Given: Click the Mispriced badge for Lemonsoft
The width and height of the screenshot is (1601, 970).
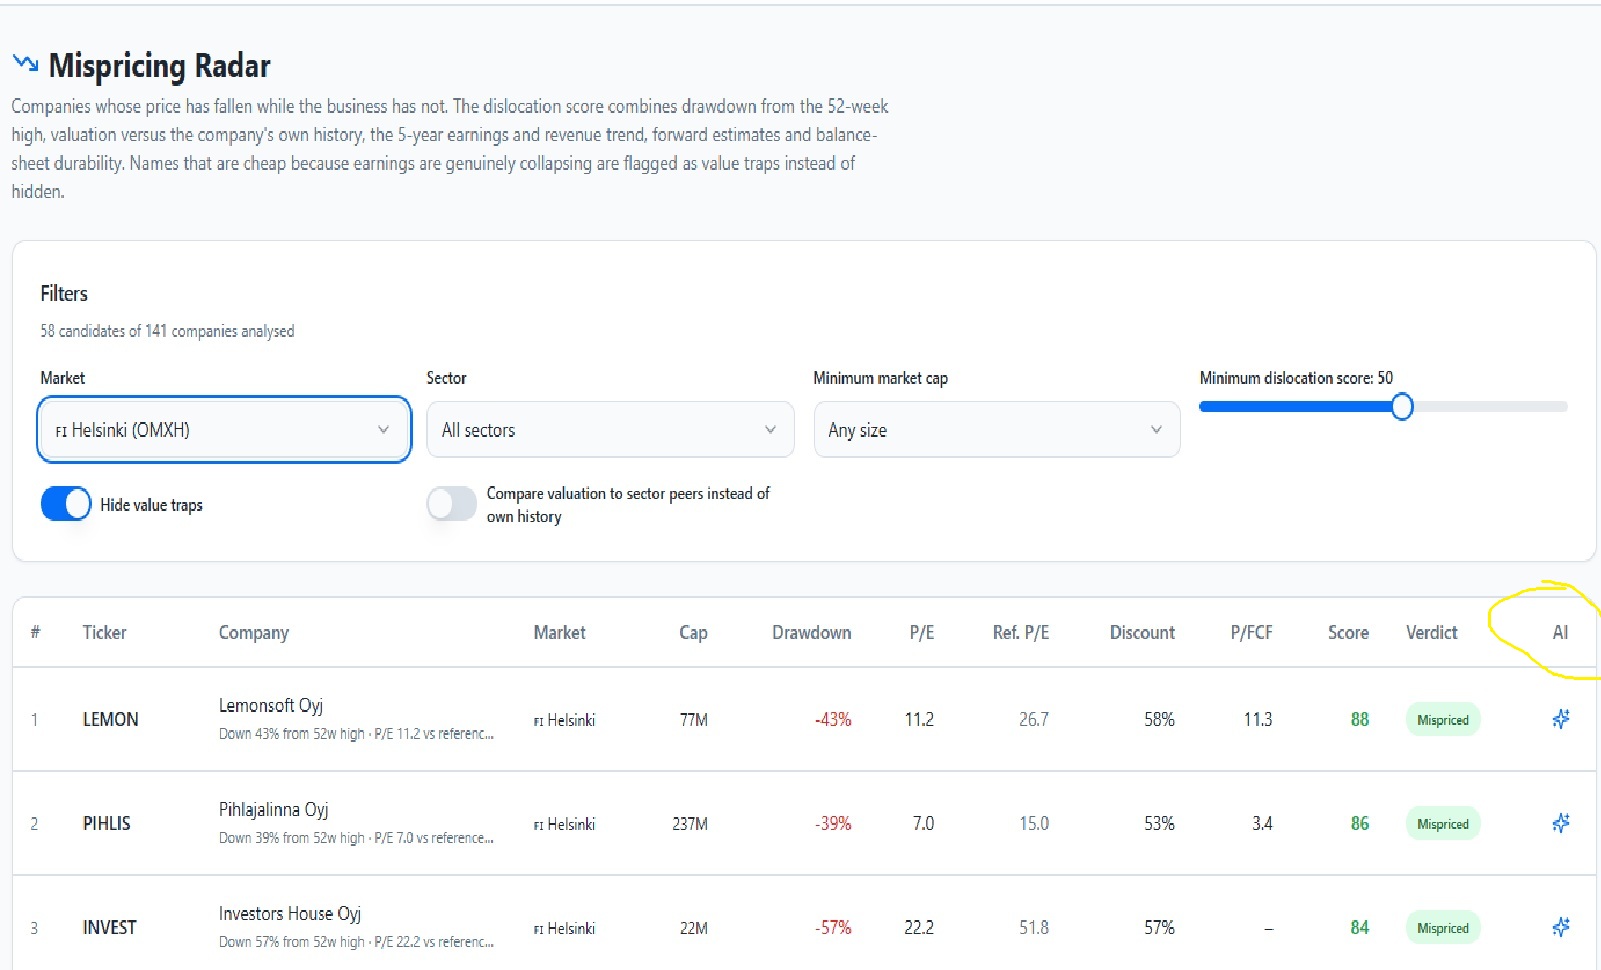Looking at the screenshot, I should tap(1443, 720).
